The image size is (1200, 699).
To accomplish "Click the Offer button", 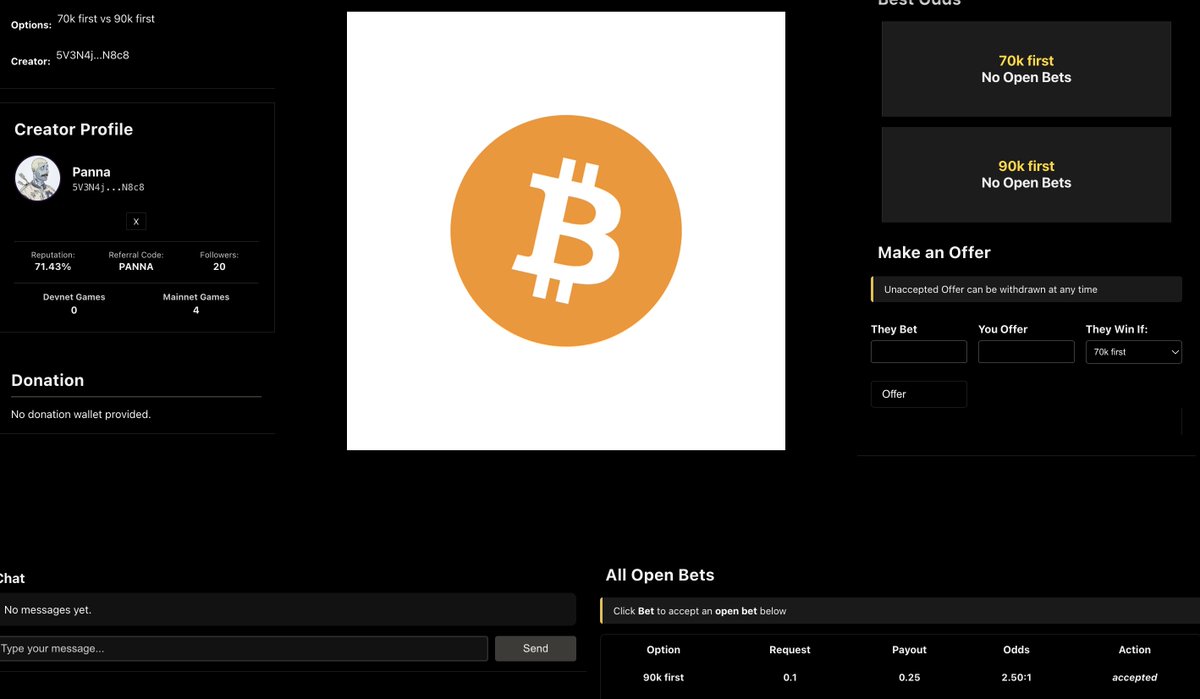I will 919,394.
